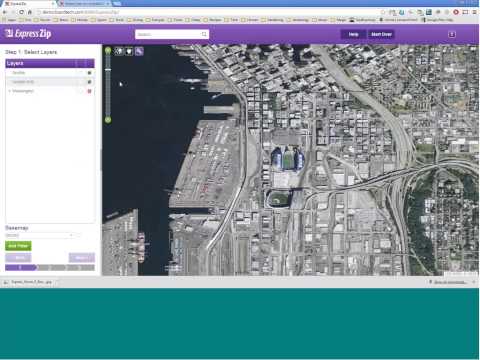Toggle checkbox of the second layer row
The image size is (480, 360).
pyautogui.click(x=89, y=82)
